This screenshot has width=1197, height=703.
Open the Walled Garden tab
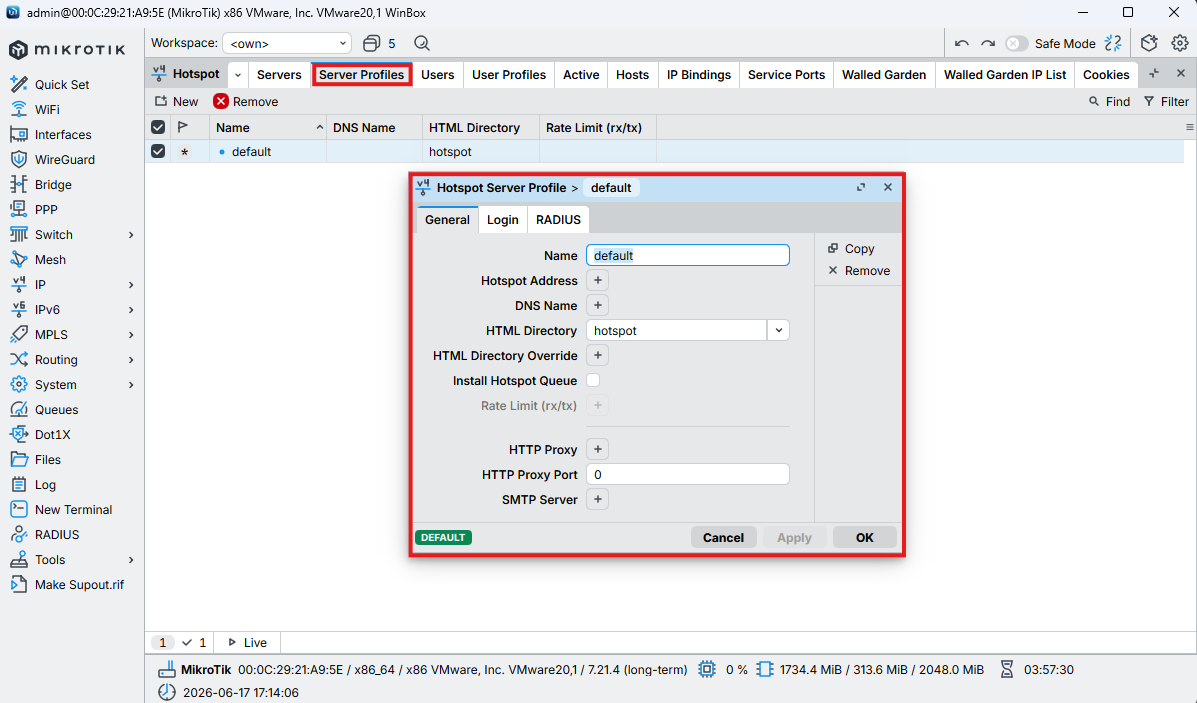884,75
